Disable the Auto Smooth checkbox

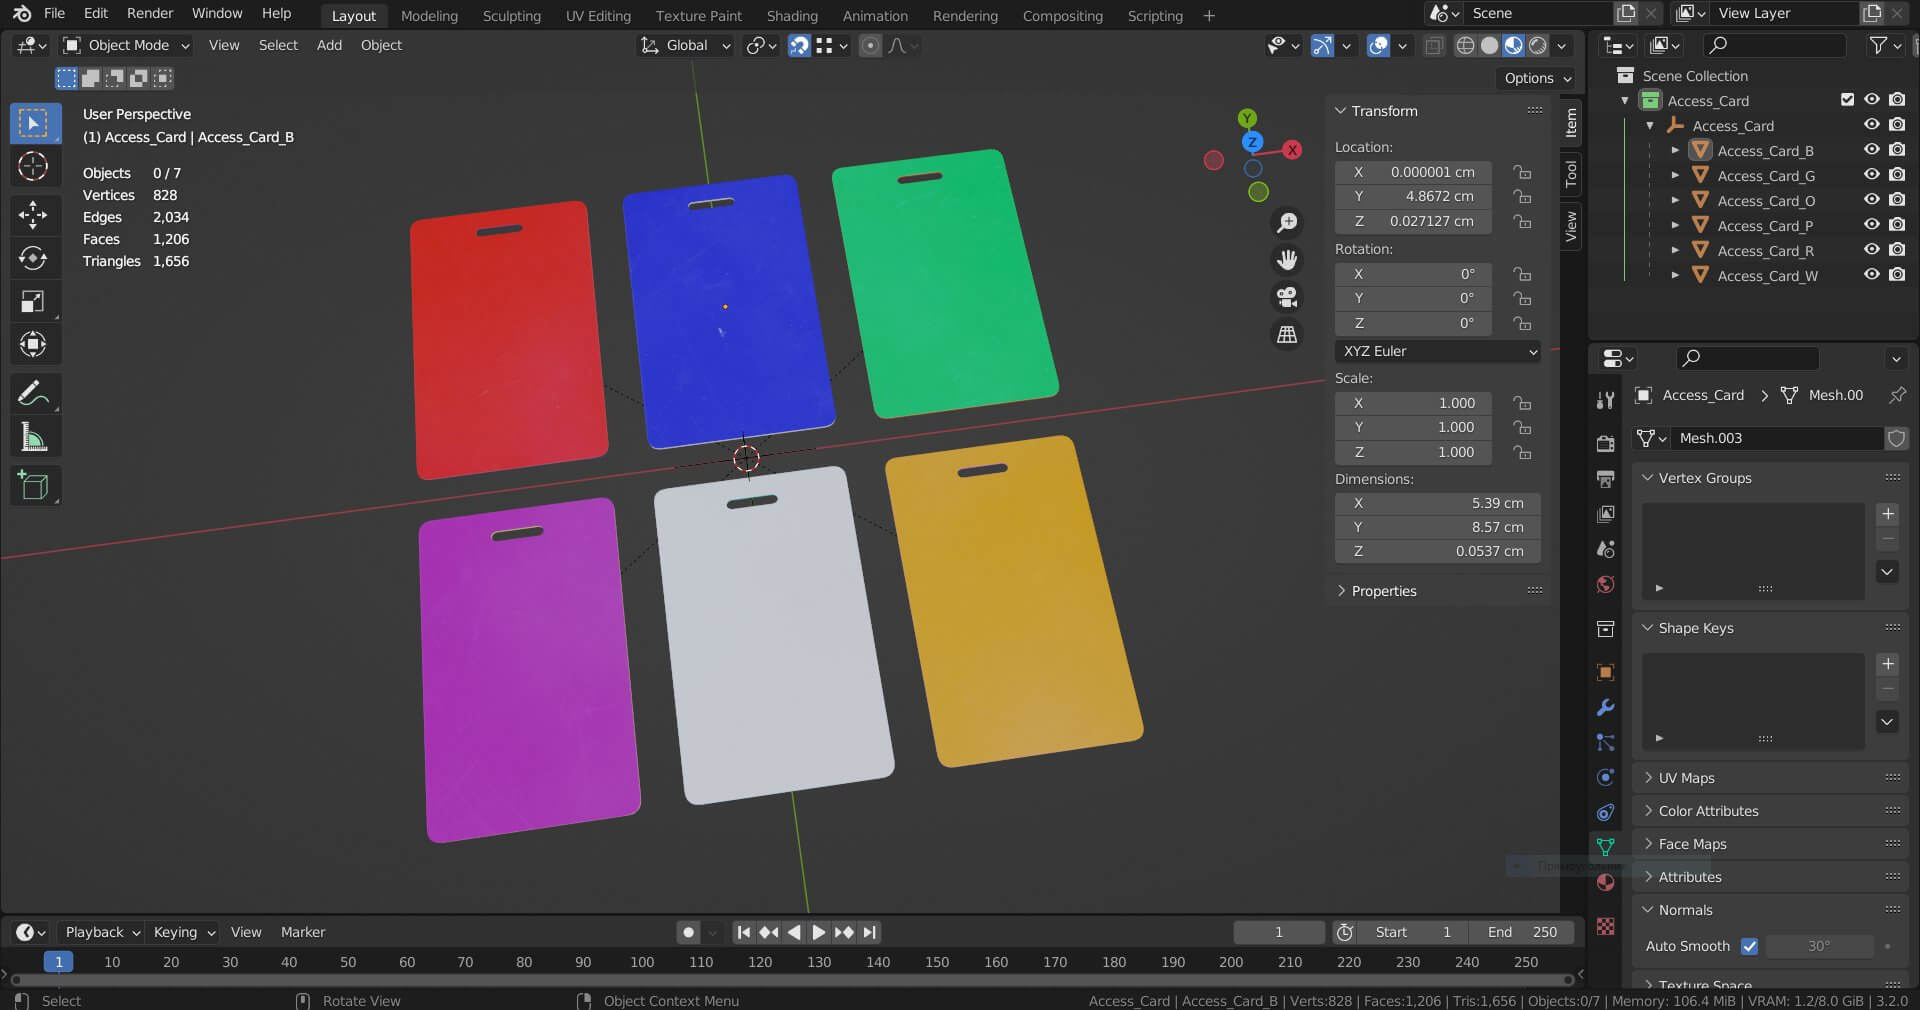pos(1749,946)
